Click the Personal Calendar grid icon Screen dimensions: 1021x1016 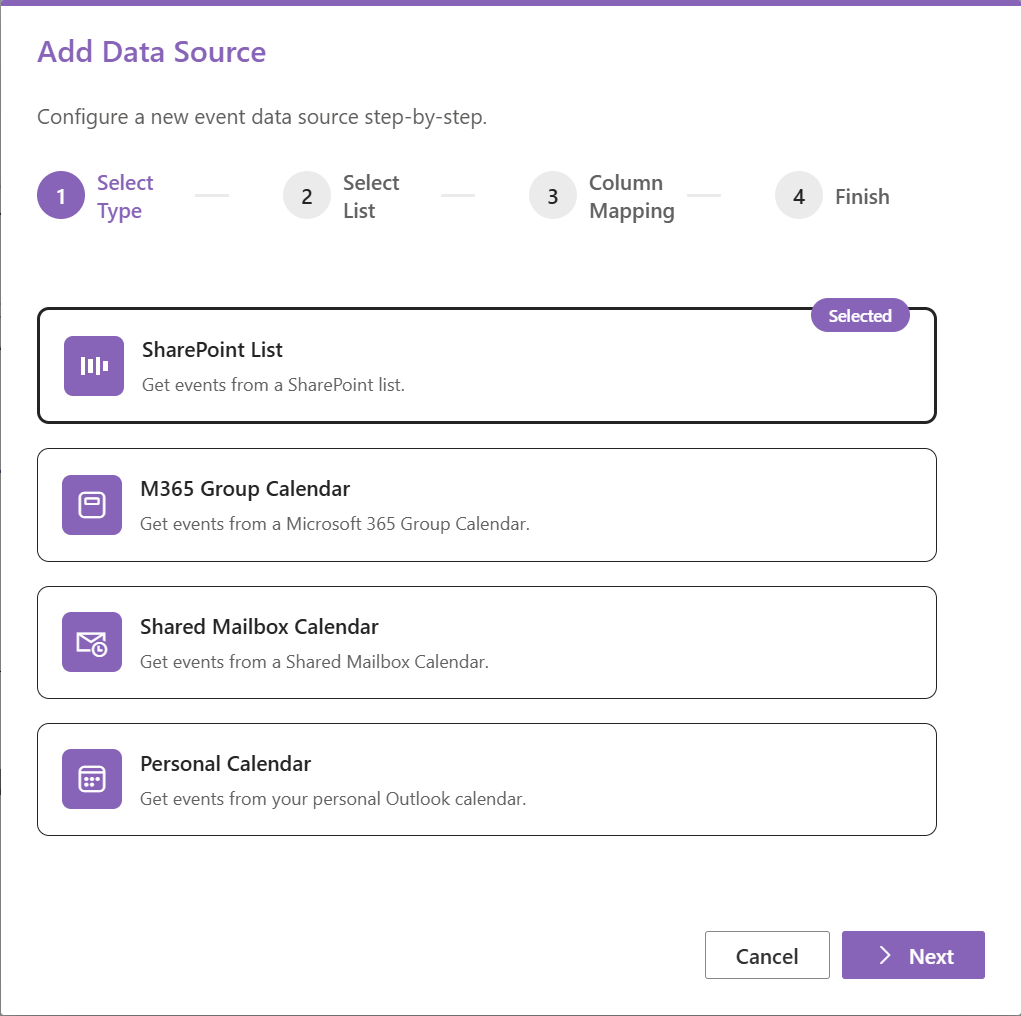tap(92, 779)
